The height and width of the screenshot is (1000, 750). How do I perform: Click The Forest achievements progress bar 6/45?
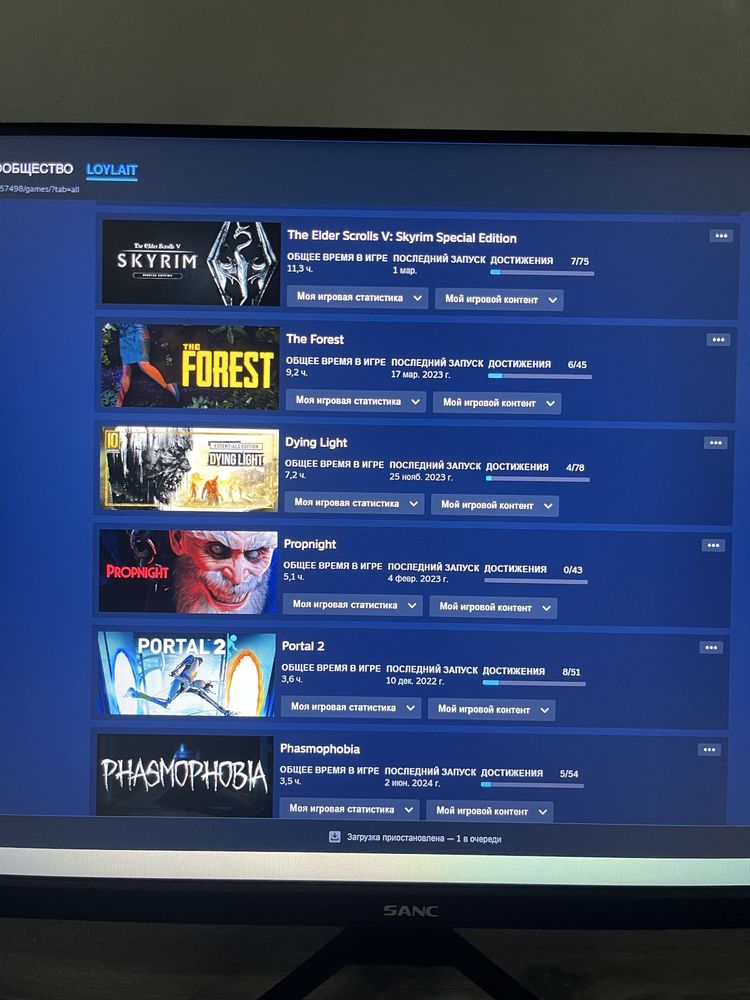540,376
